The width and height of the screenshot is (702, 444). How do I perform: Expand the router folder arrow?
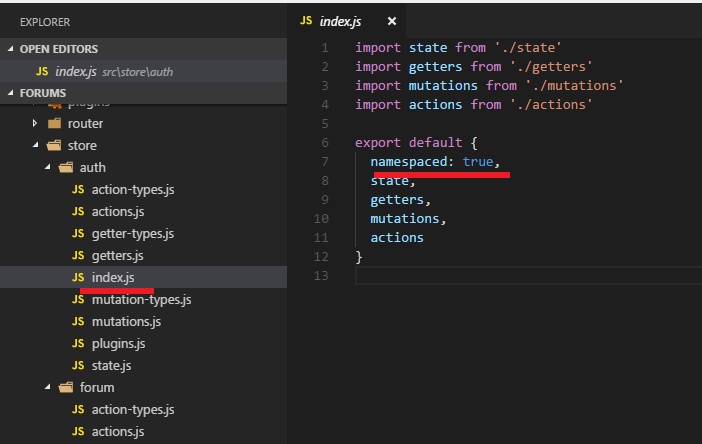pyautogui.click(x=35, y=123)
